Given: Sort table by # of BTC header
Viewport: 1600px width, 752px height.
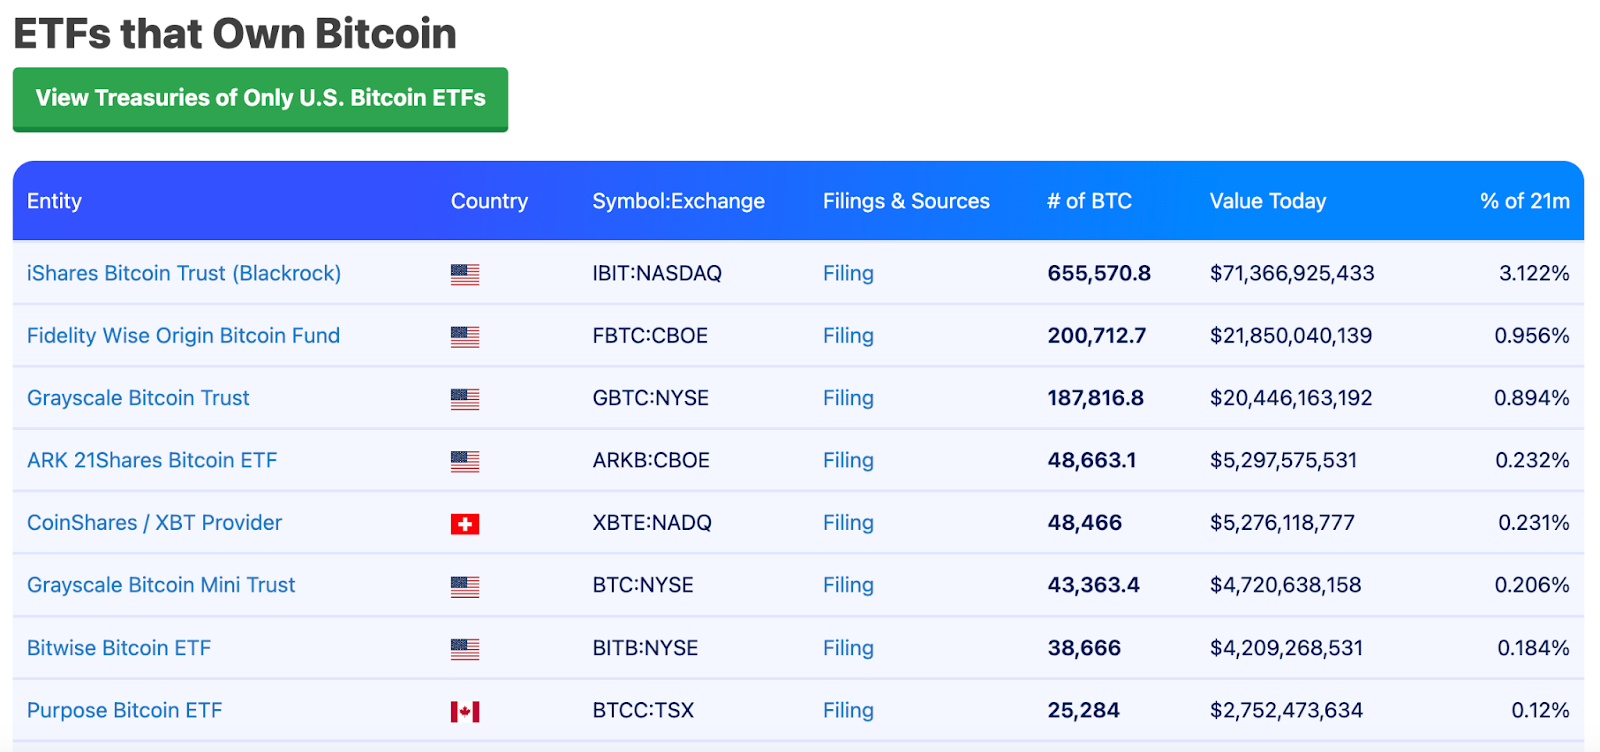Looking at the screenshot, I should (x=1089, y=201).
